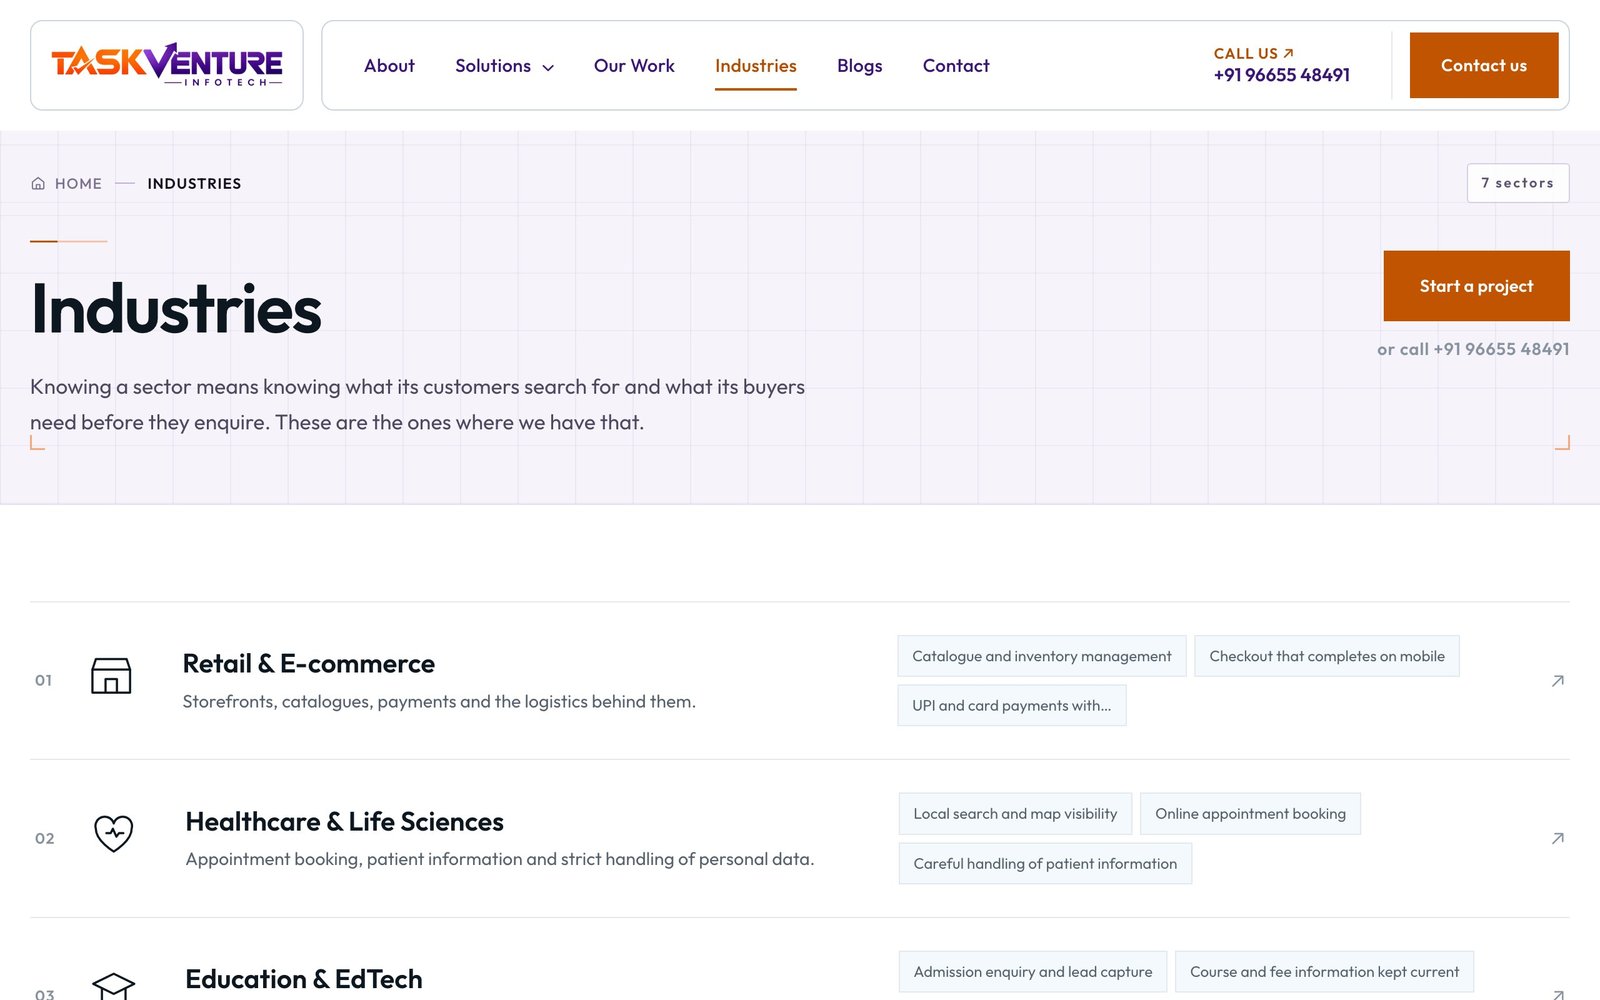Image resolution: width=1600 pixels, height=1000 pixels.
Task: Open the Retail & E-commerce row arrow
Action: (1557, 680)
